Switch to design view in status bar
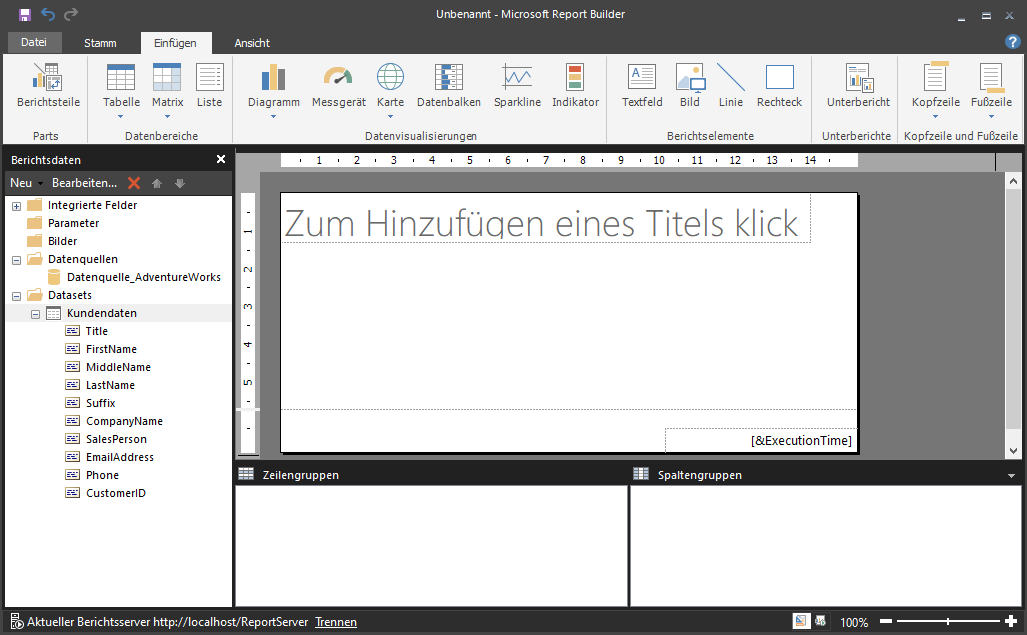This screenshot has height=635, width=1027. click(801, 621)
